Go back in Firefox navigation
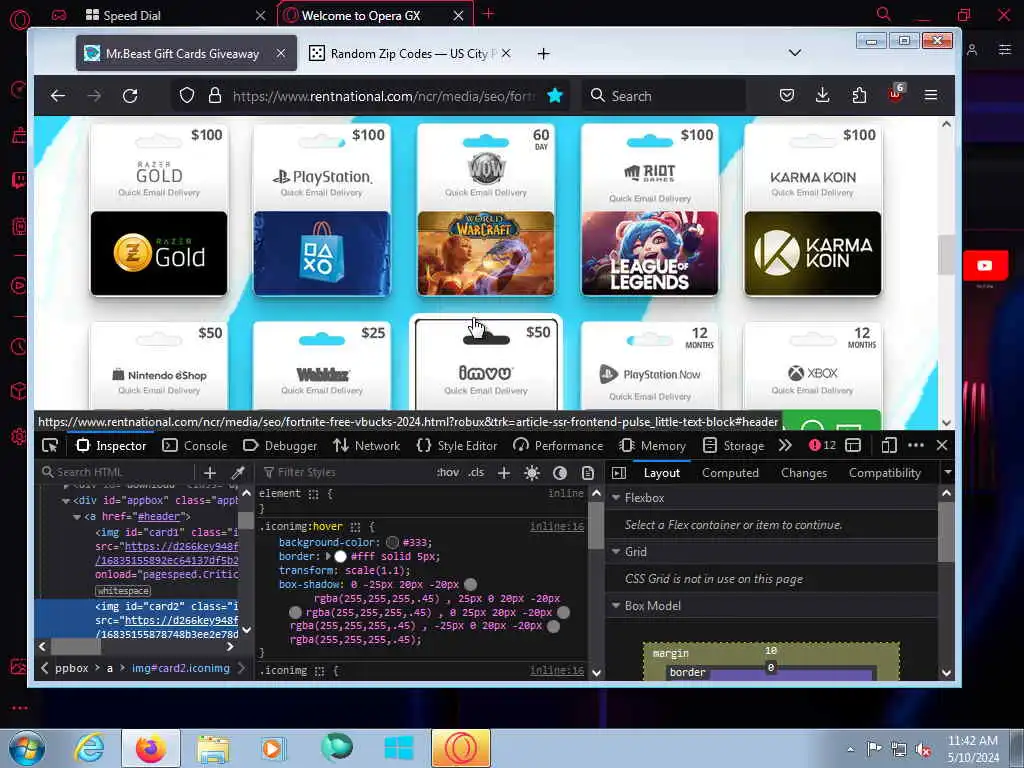Image resolution: width=1024 pixels, height=768 pixels. (58, 96)
